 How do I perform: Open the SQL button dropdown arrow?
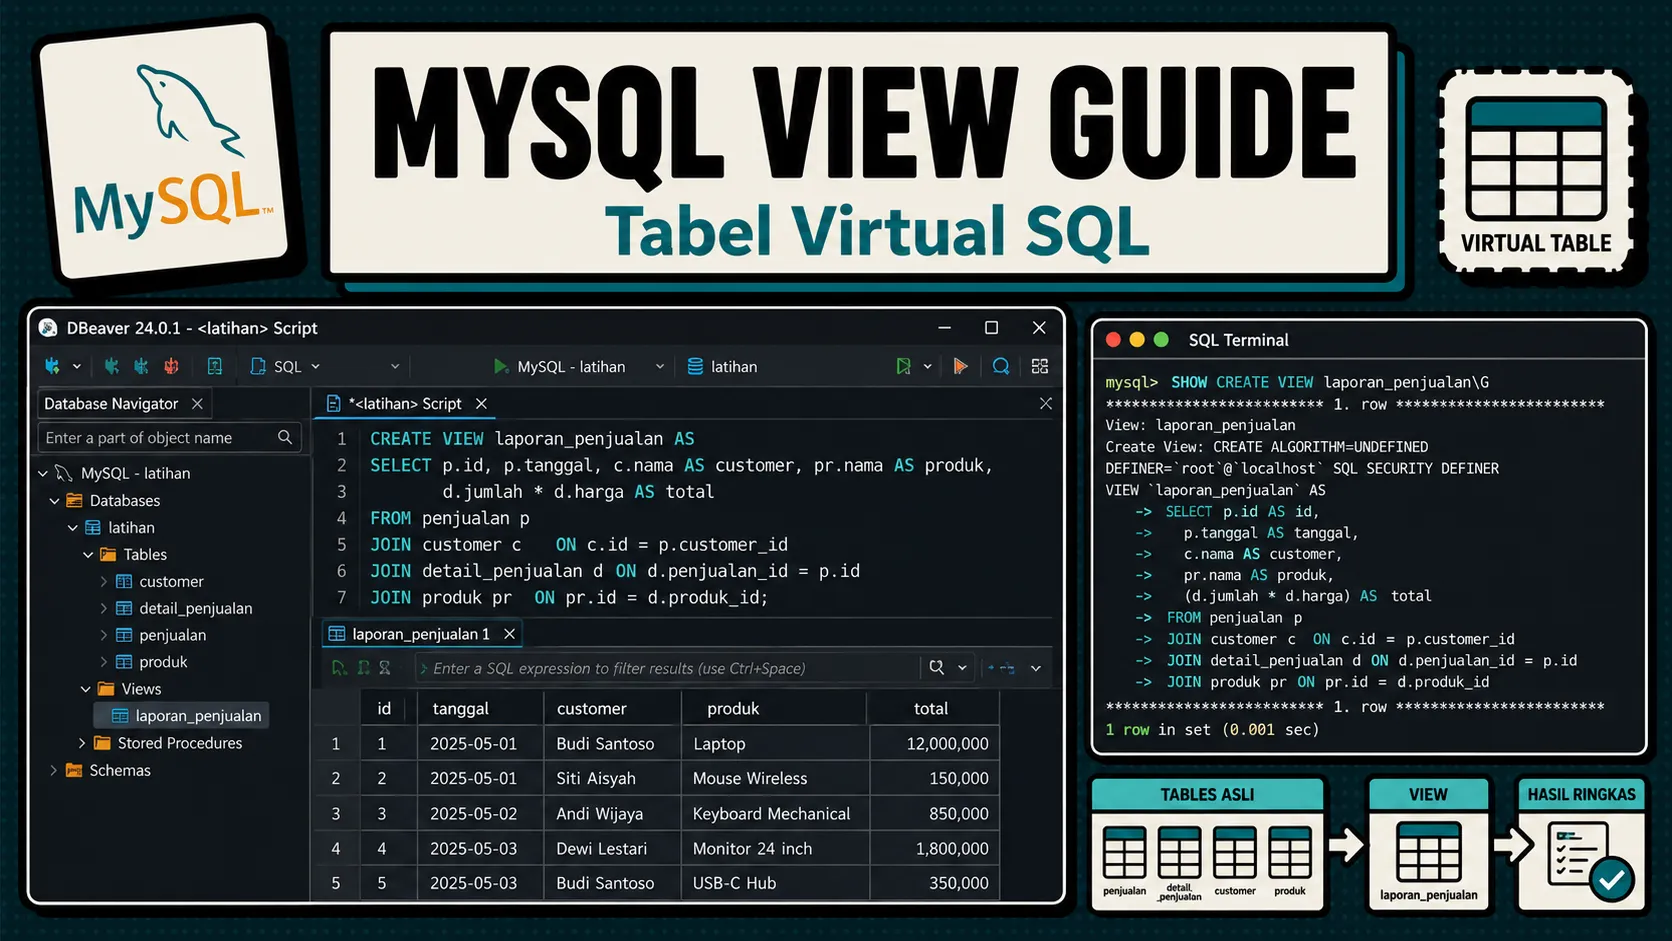(x=315, y=367)
